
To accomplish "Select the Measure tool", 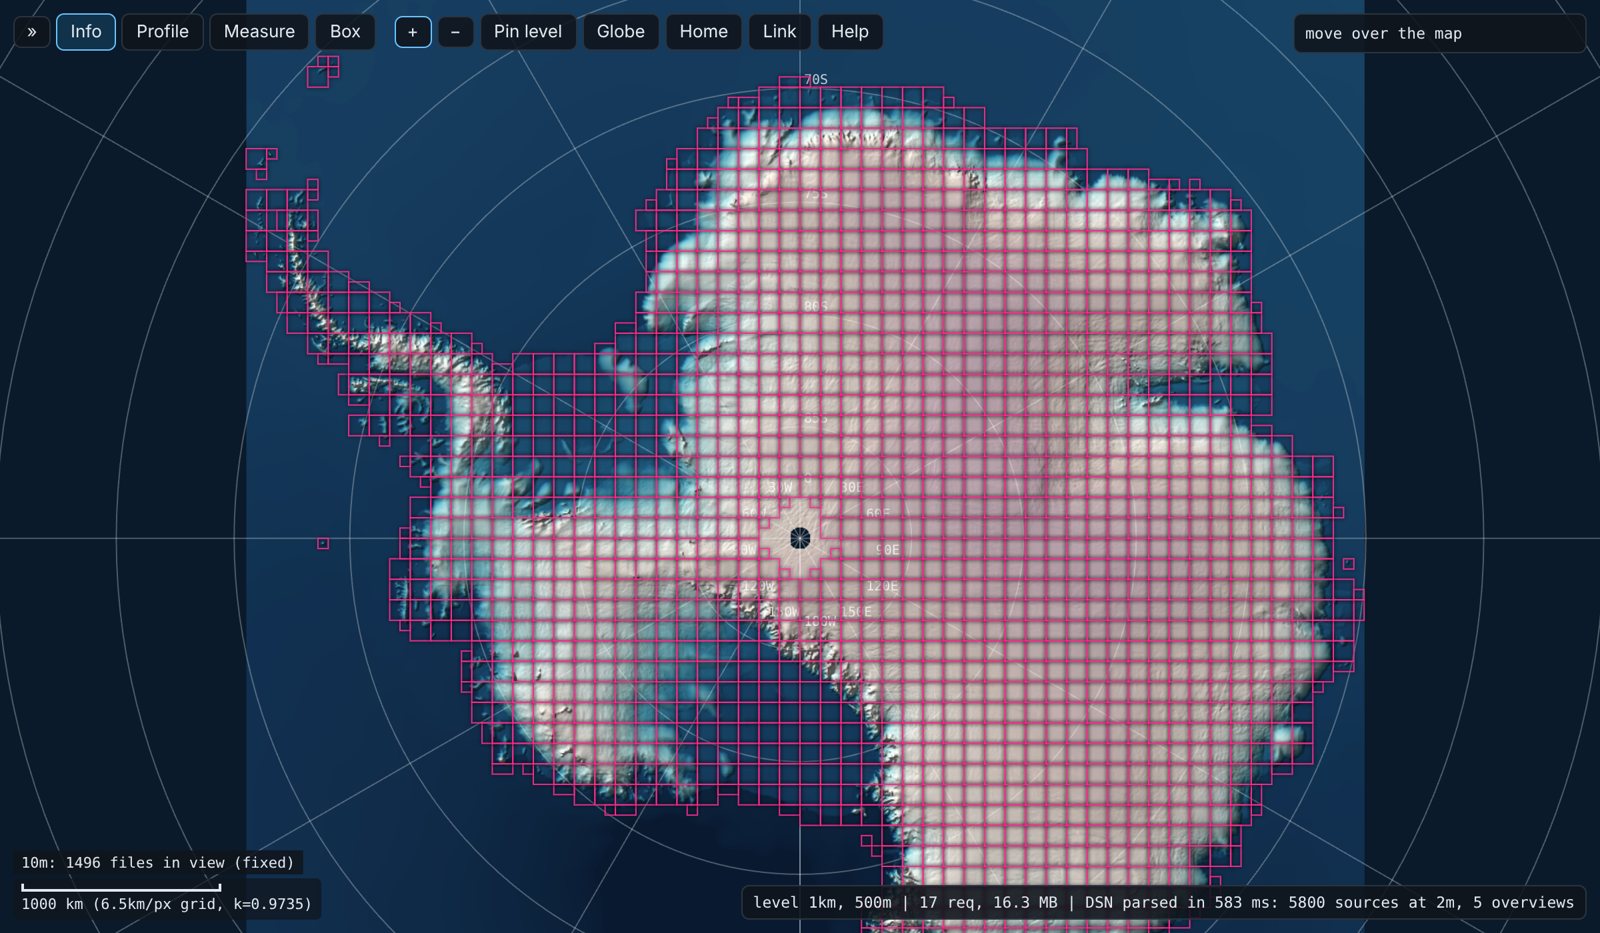I will click(259, 32).
